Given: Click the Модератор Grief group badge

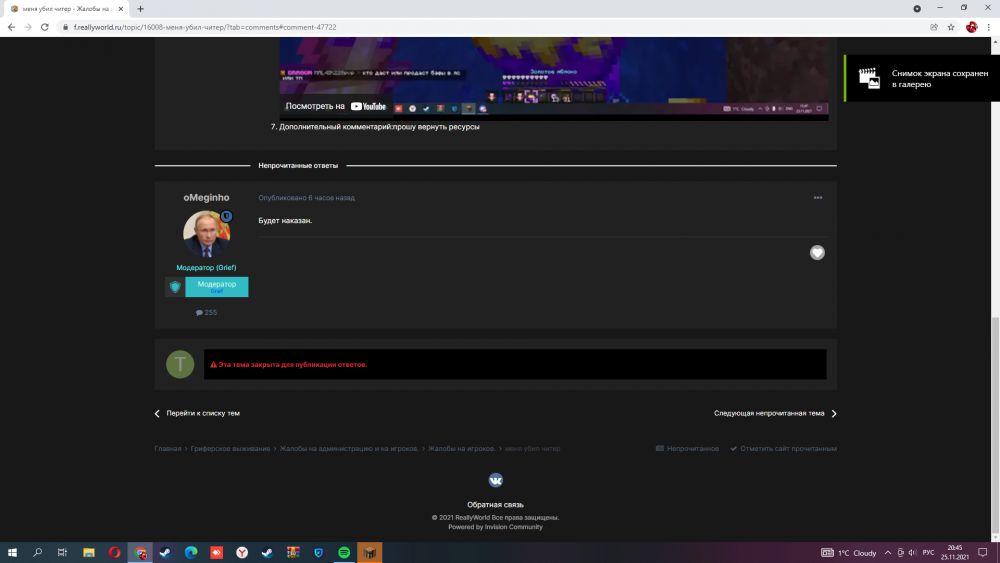Looking at the screenshot, I should coord(217,287).
